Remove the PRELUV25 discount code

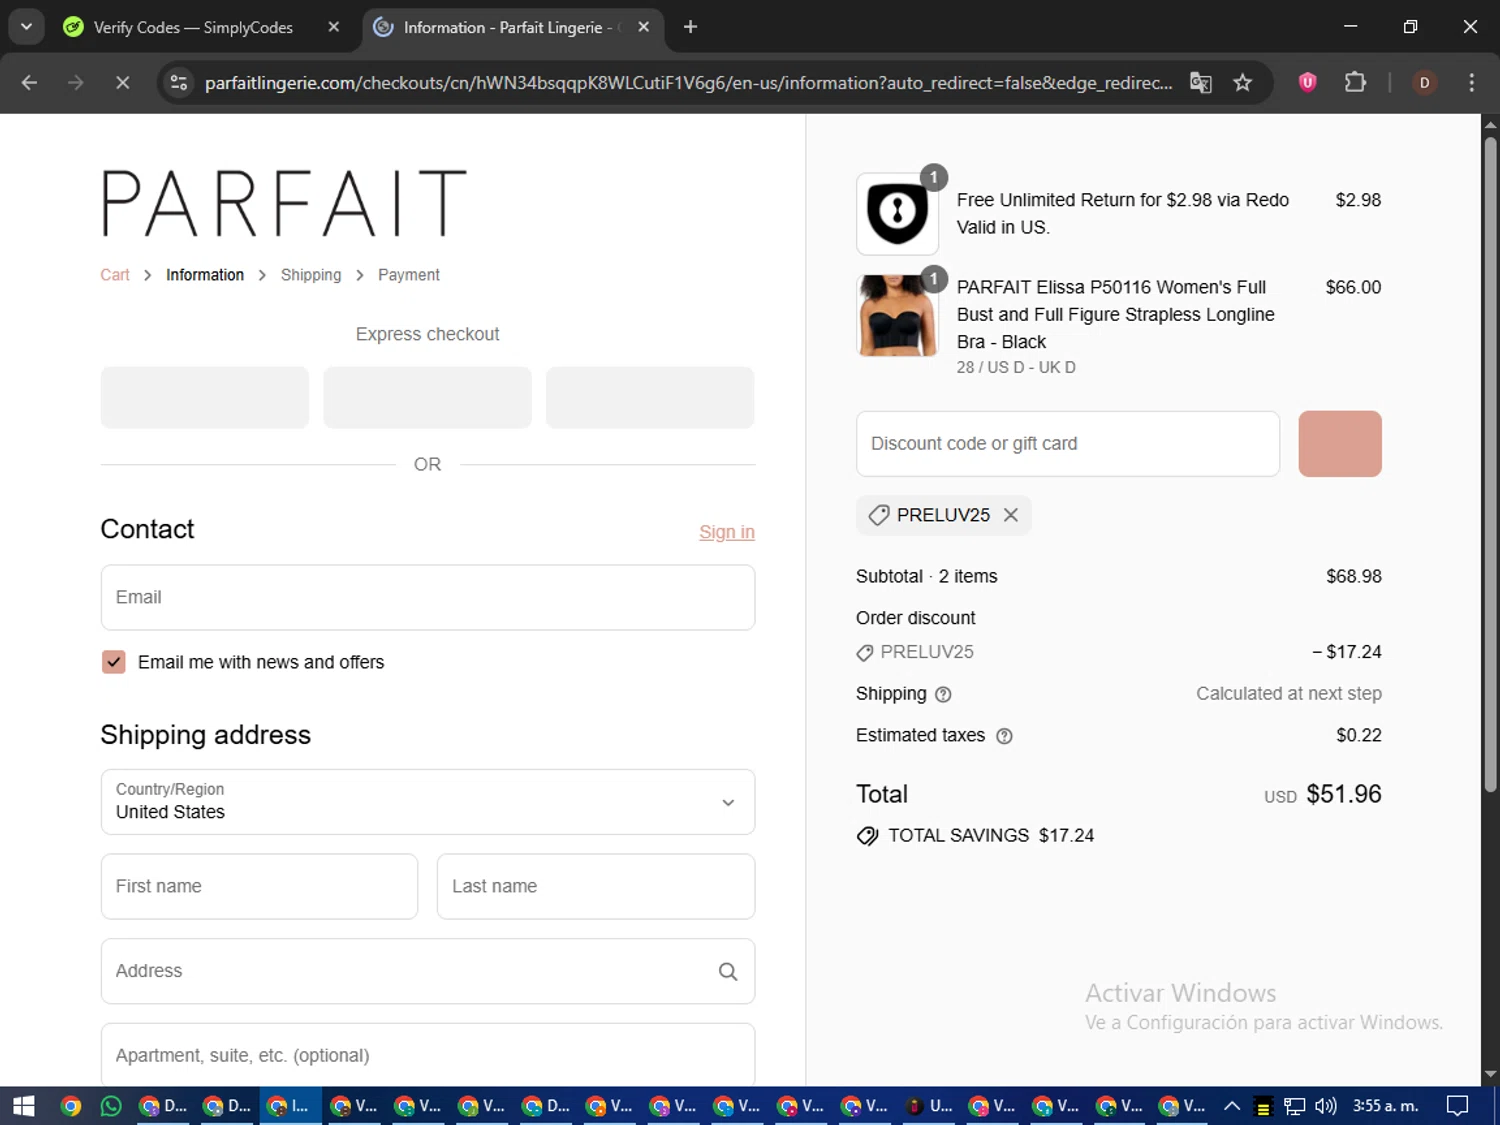tap(1011, 515)
